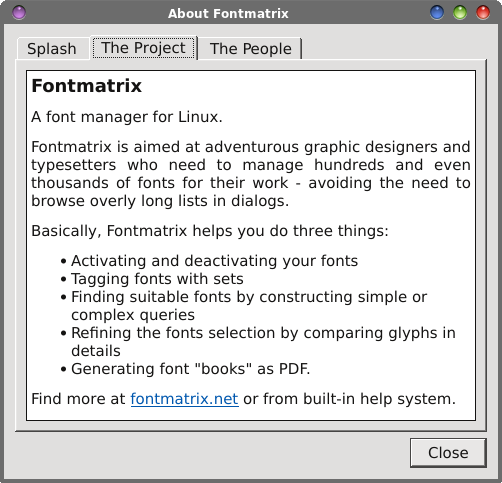502x483 pixels.
Task: Click 'Generating font "books" as PDF.' bullet
Action: click(191, 369)
